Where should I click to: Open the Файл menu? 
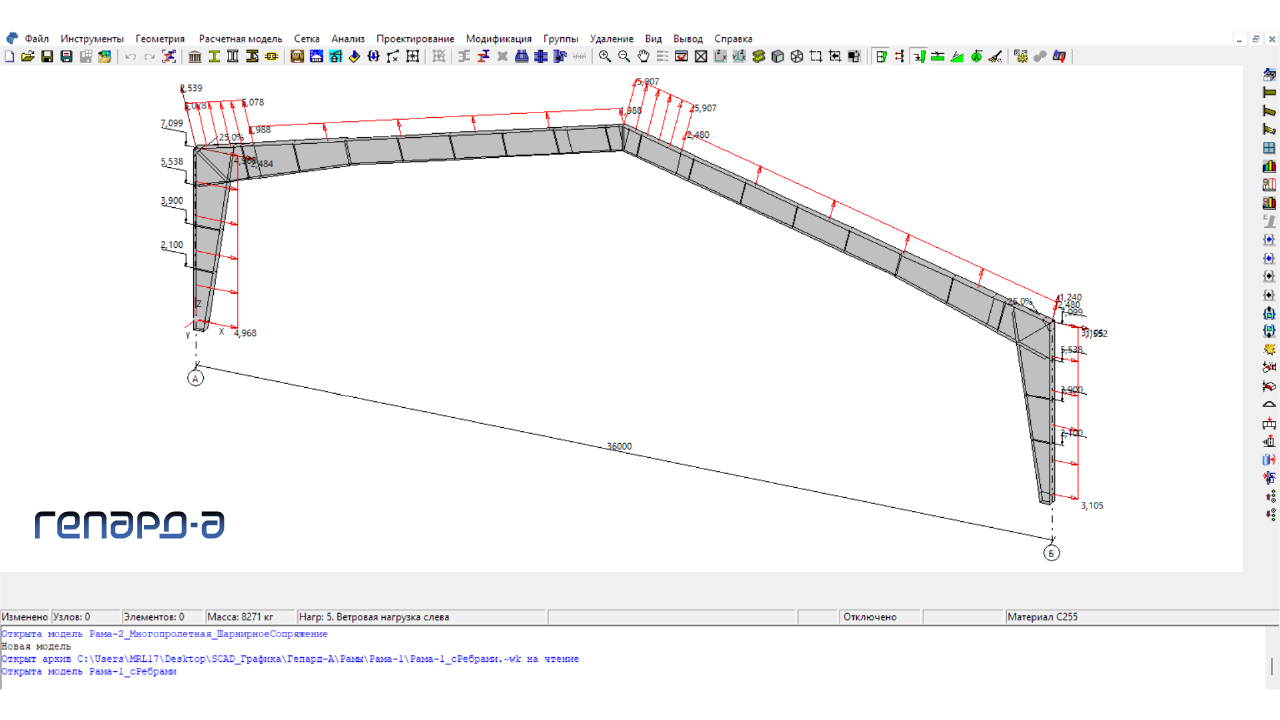point(37,39)
